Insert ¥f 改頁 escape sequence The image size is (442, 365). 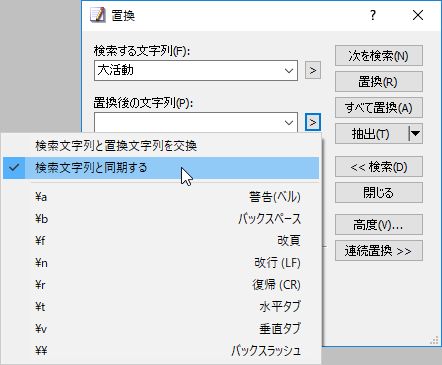(x=161, y=241)
